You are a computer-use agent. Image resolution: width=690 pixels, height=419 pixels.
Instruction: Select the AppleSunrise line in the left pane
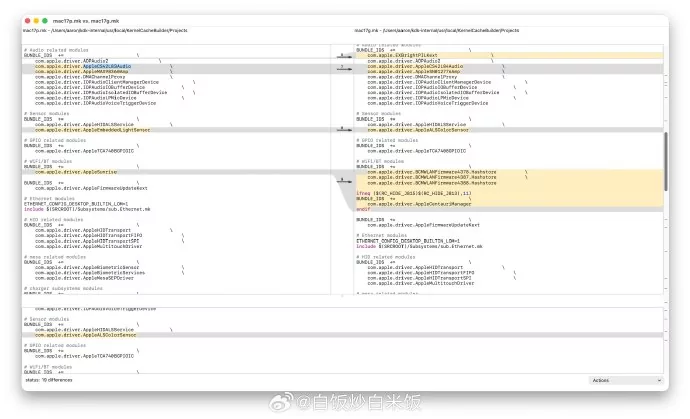tap(75, 171)
